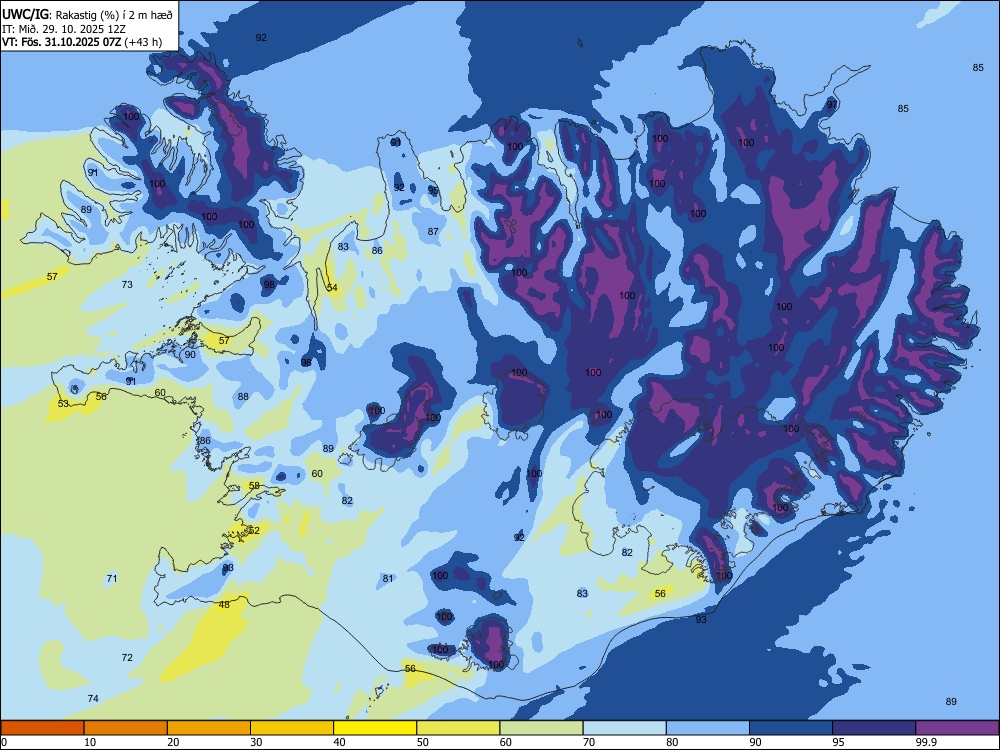This screenshot has height=750, width=1000.
Task: Click the purple above-99.9 legend swatch
Action: click(x=957, y=728)
